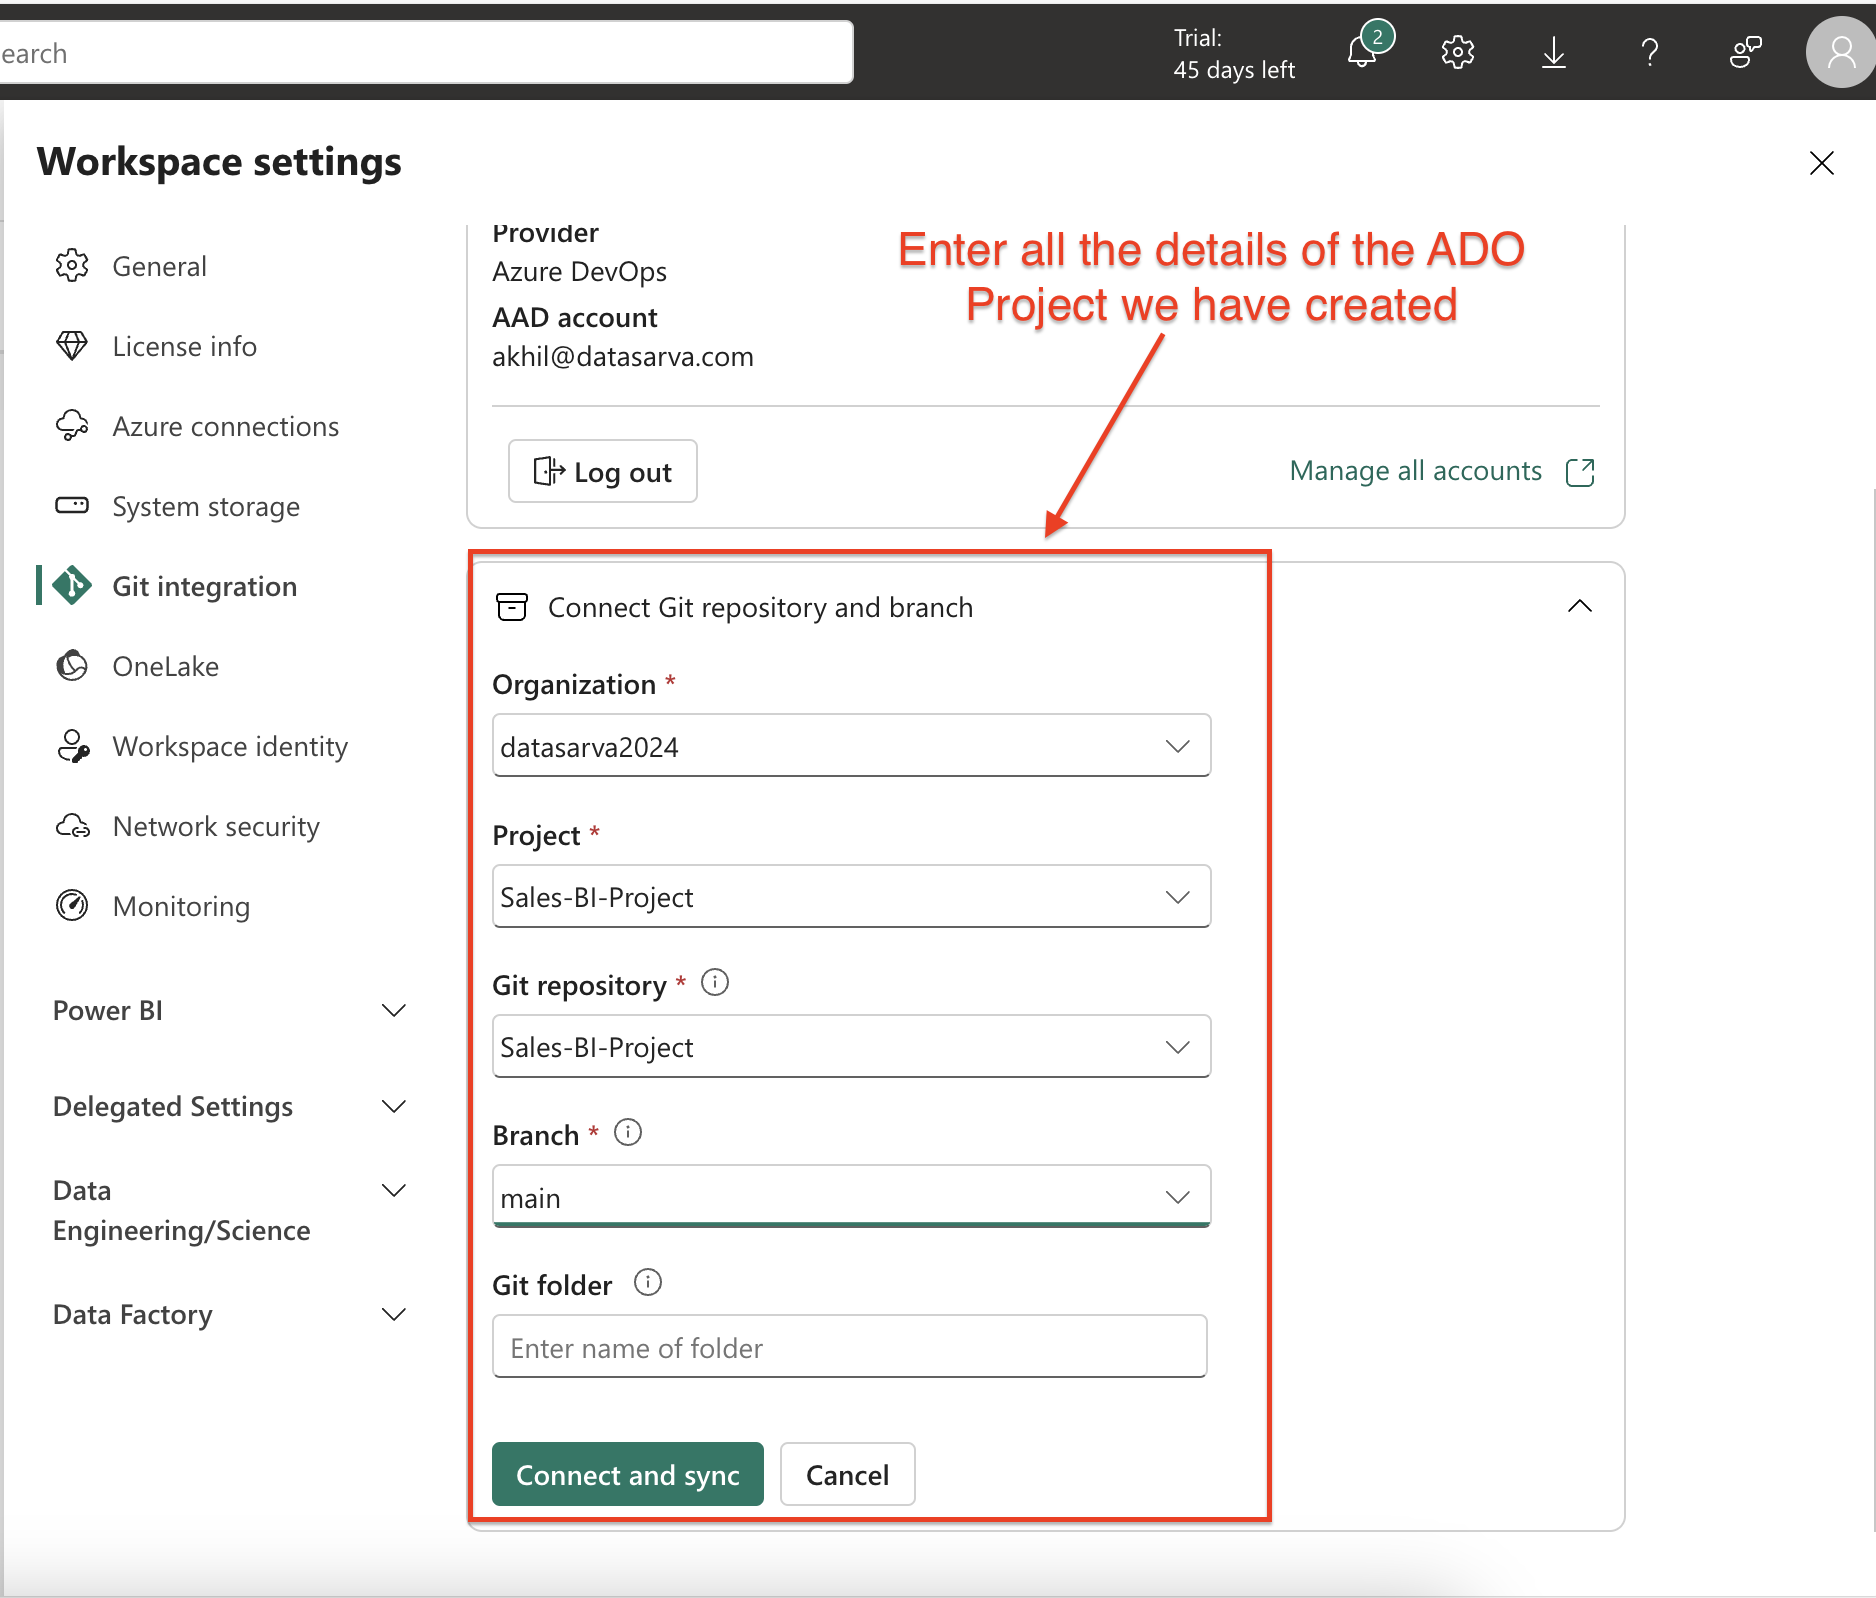This screenshot has width=1876, height=1598.
Task: Click the Azure connections cloud icon
Action: tap(72, 426)
